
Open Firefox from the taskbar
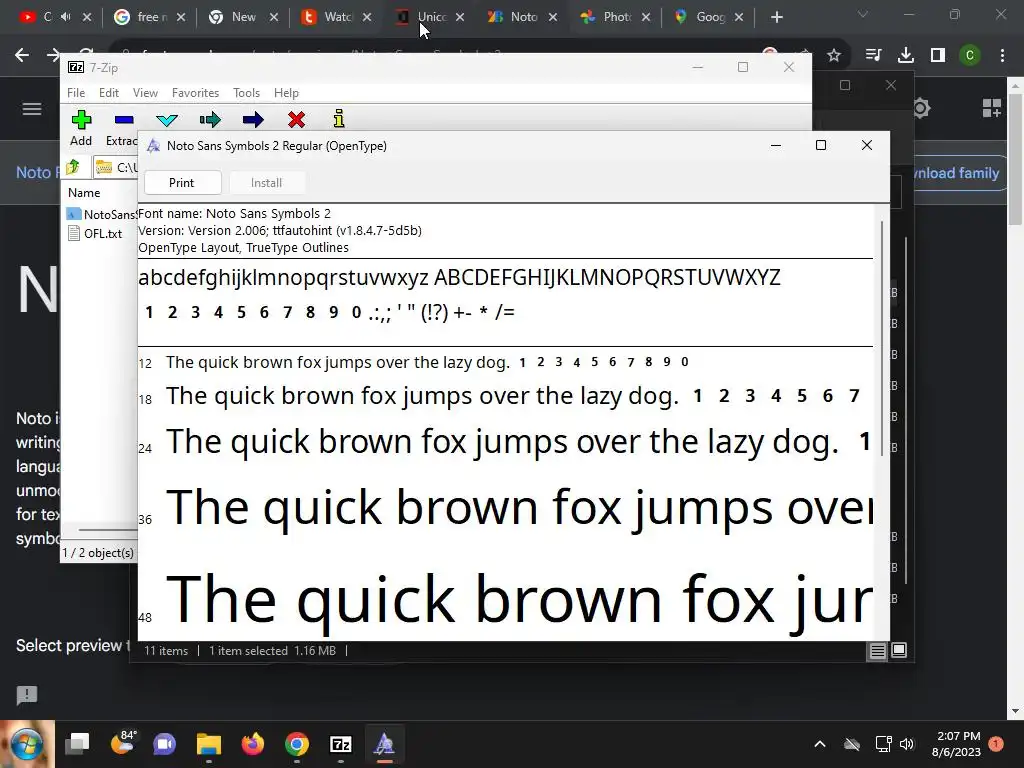click(x=253, y=744)
